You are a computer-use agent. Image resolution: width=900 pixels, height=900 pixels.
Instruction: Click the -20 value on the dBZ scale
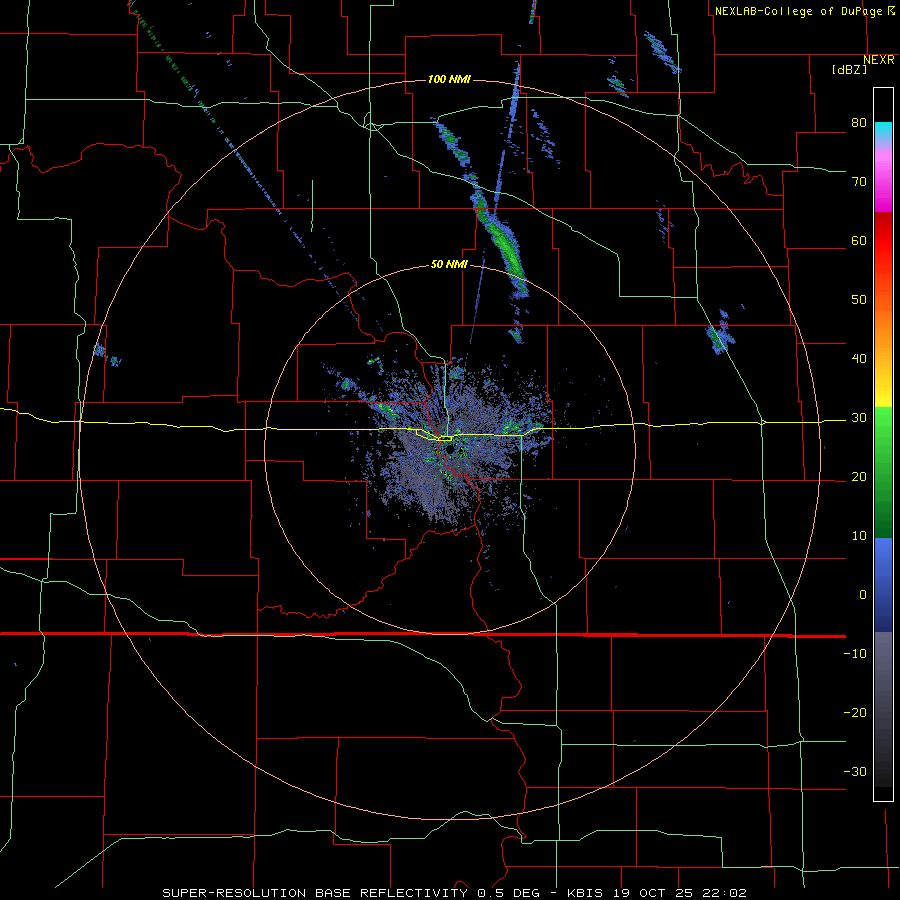coord(855,713)
